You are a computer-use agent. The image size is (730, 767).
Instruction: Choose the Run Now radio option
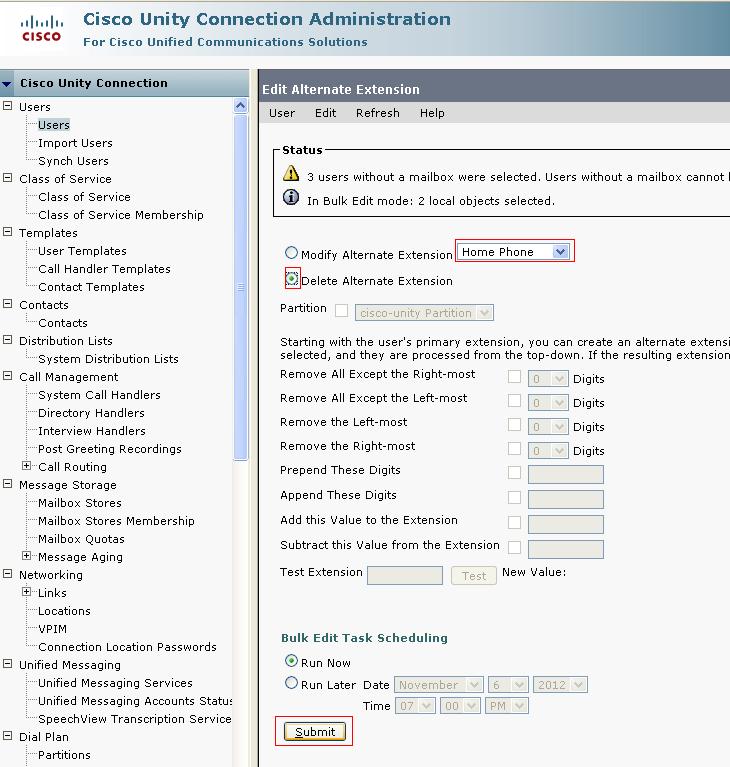tap(291, 661)
